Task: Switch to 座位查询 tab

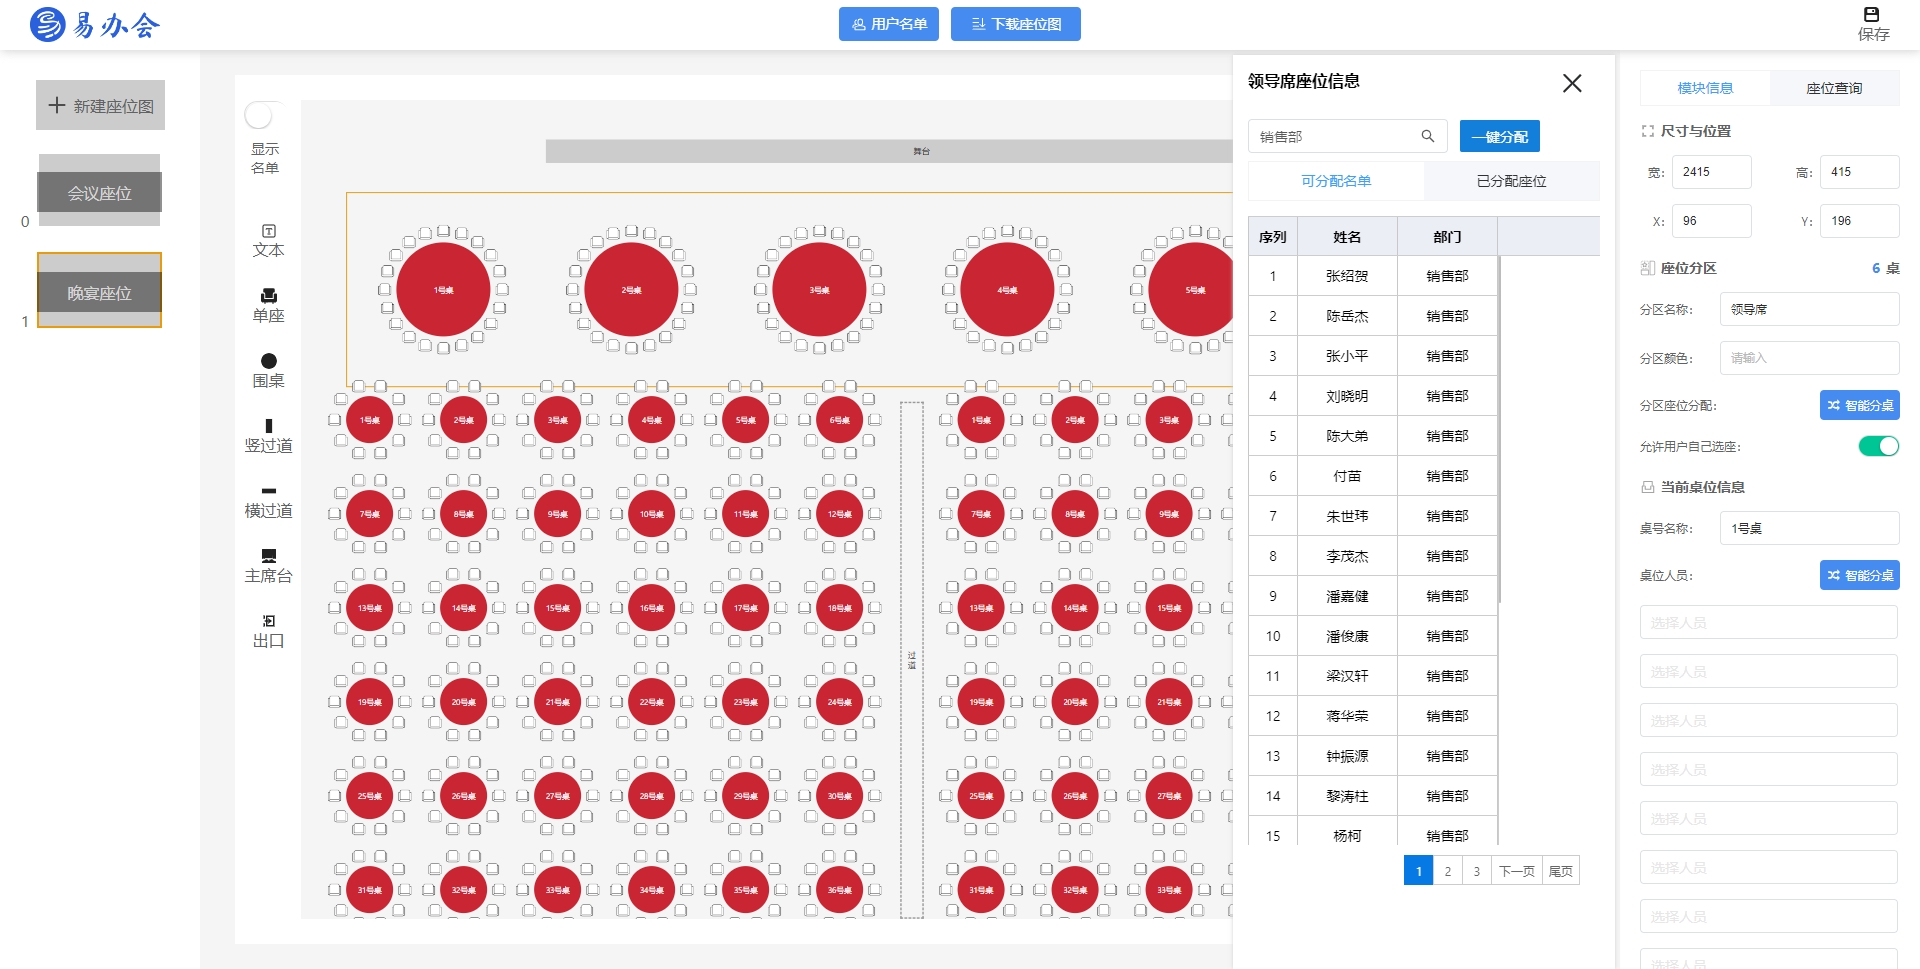Action: pyautogui.click(x=1834, y=88)
